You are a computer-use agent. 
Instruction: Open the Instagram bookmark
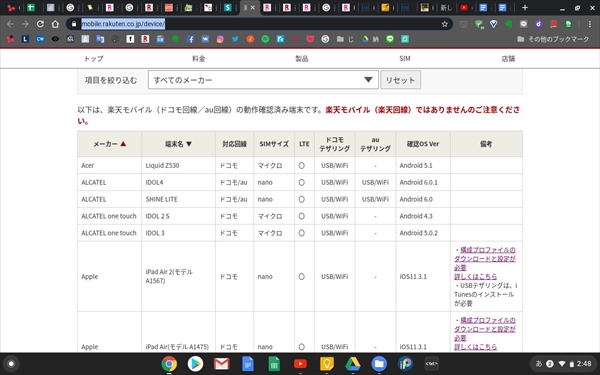pos(220,39)
